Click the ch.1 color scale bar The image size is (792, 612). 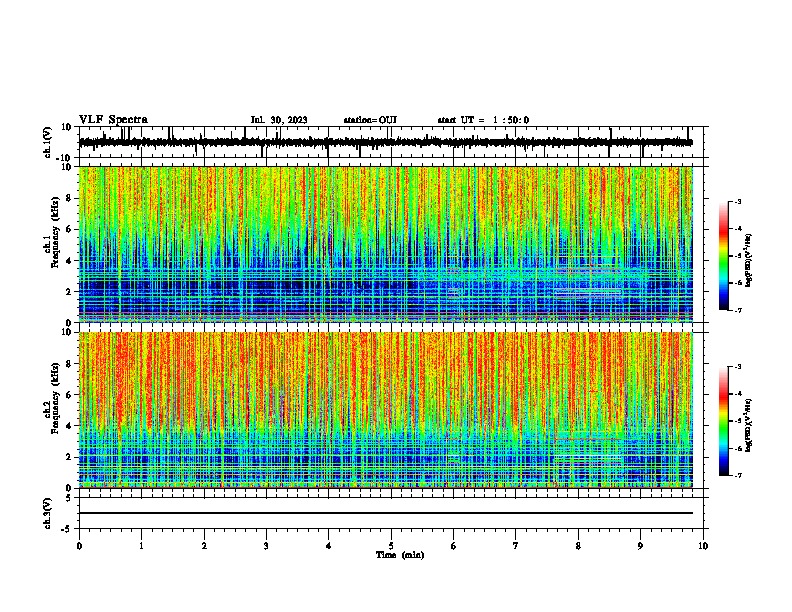[724, 256]
